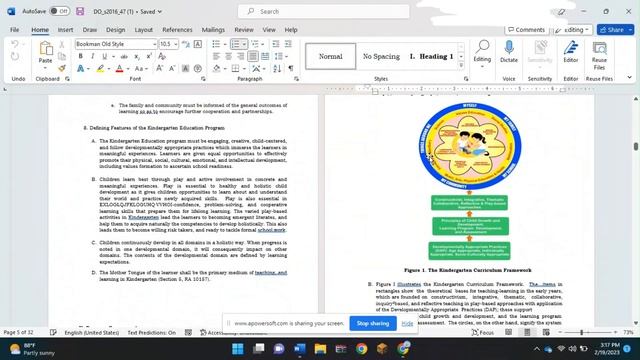Toggle AutoSave switch
The image size is (640, 360).
click(60, 11)
